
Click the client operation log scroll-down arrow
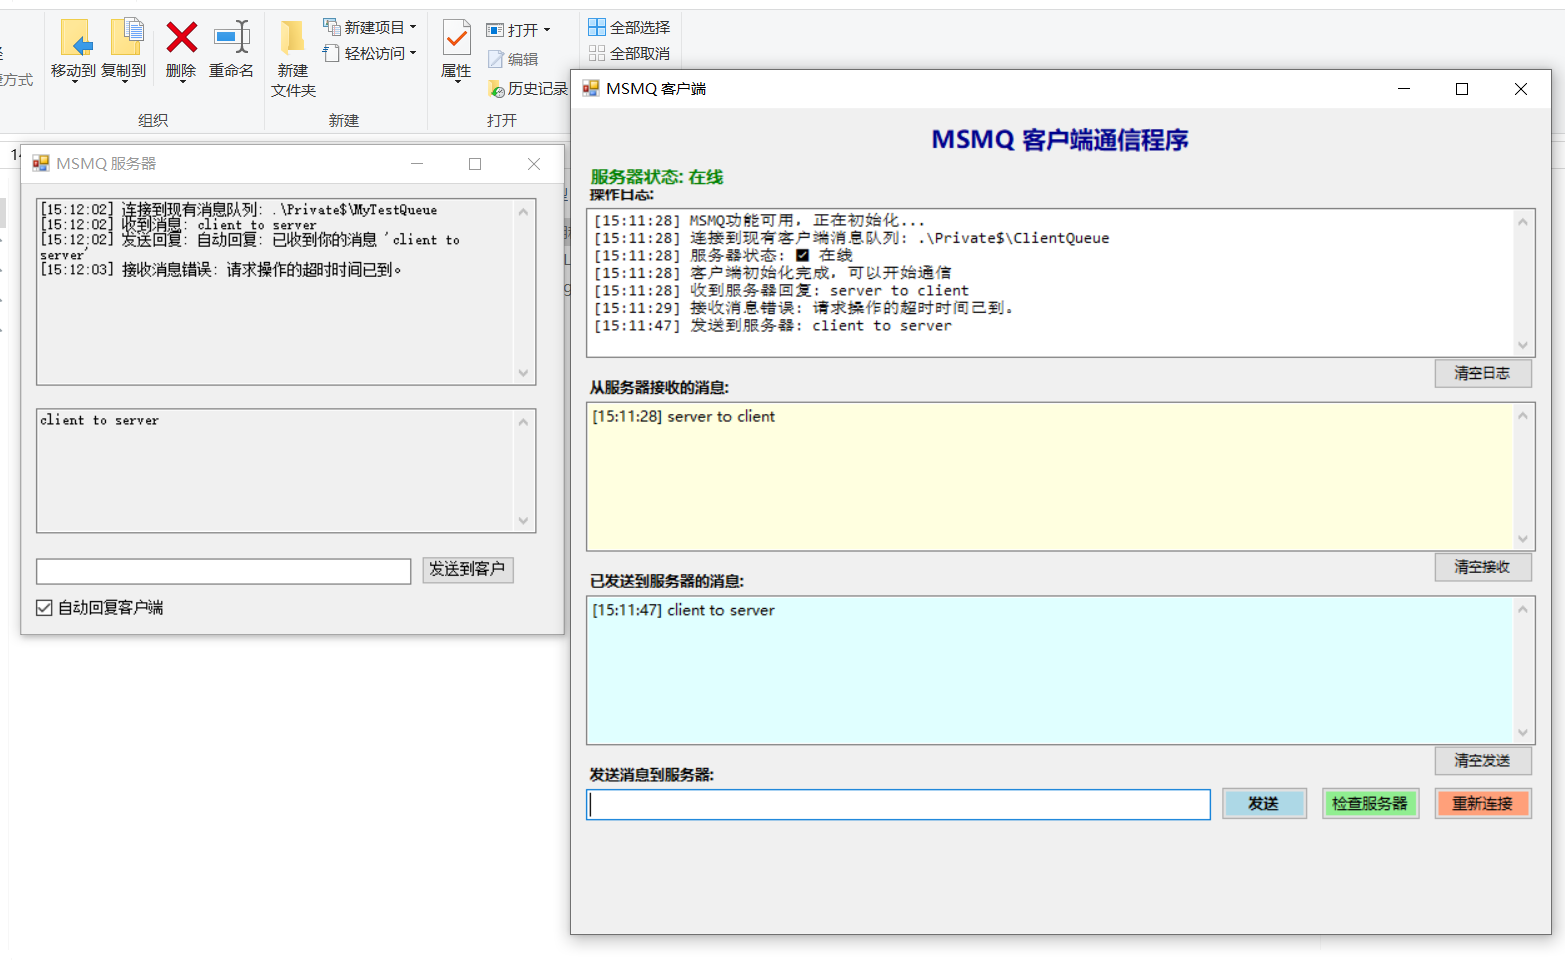[1523, 345]
